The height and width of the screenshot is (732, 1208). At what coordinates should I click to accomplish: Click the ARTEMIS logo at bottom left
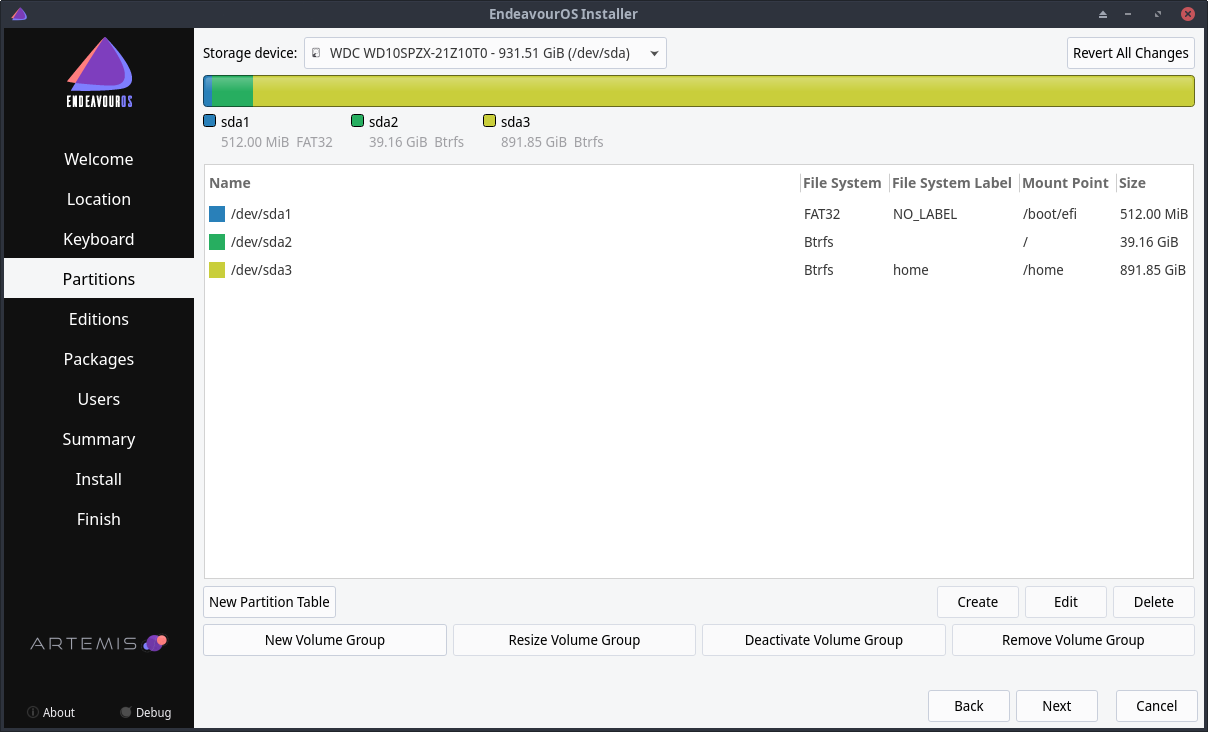[98, 643]
